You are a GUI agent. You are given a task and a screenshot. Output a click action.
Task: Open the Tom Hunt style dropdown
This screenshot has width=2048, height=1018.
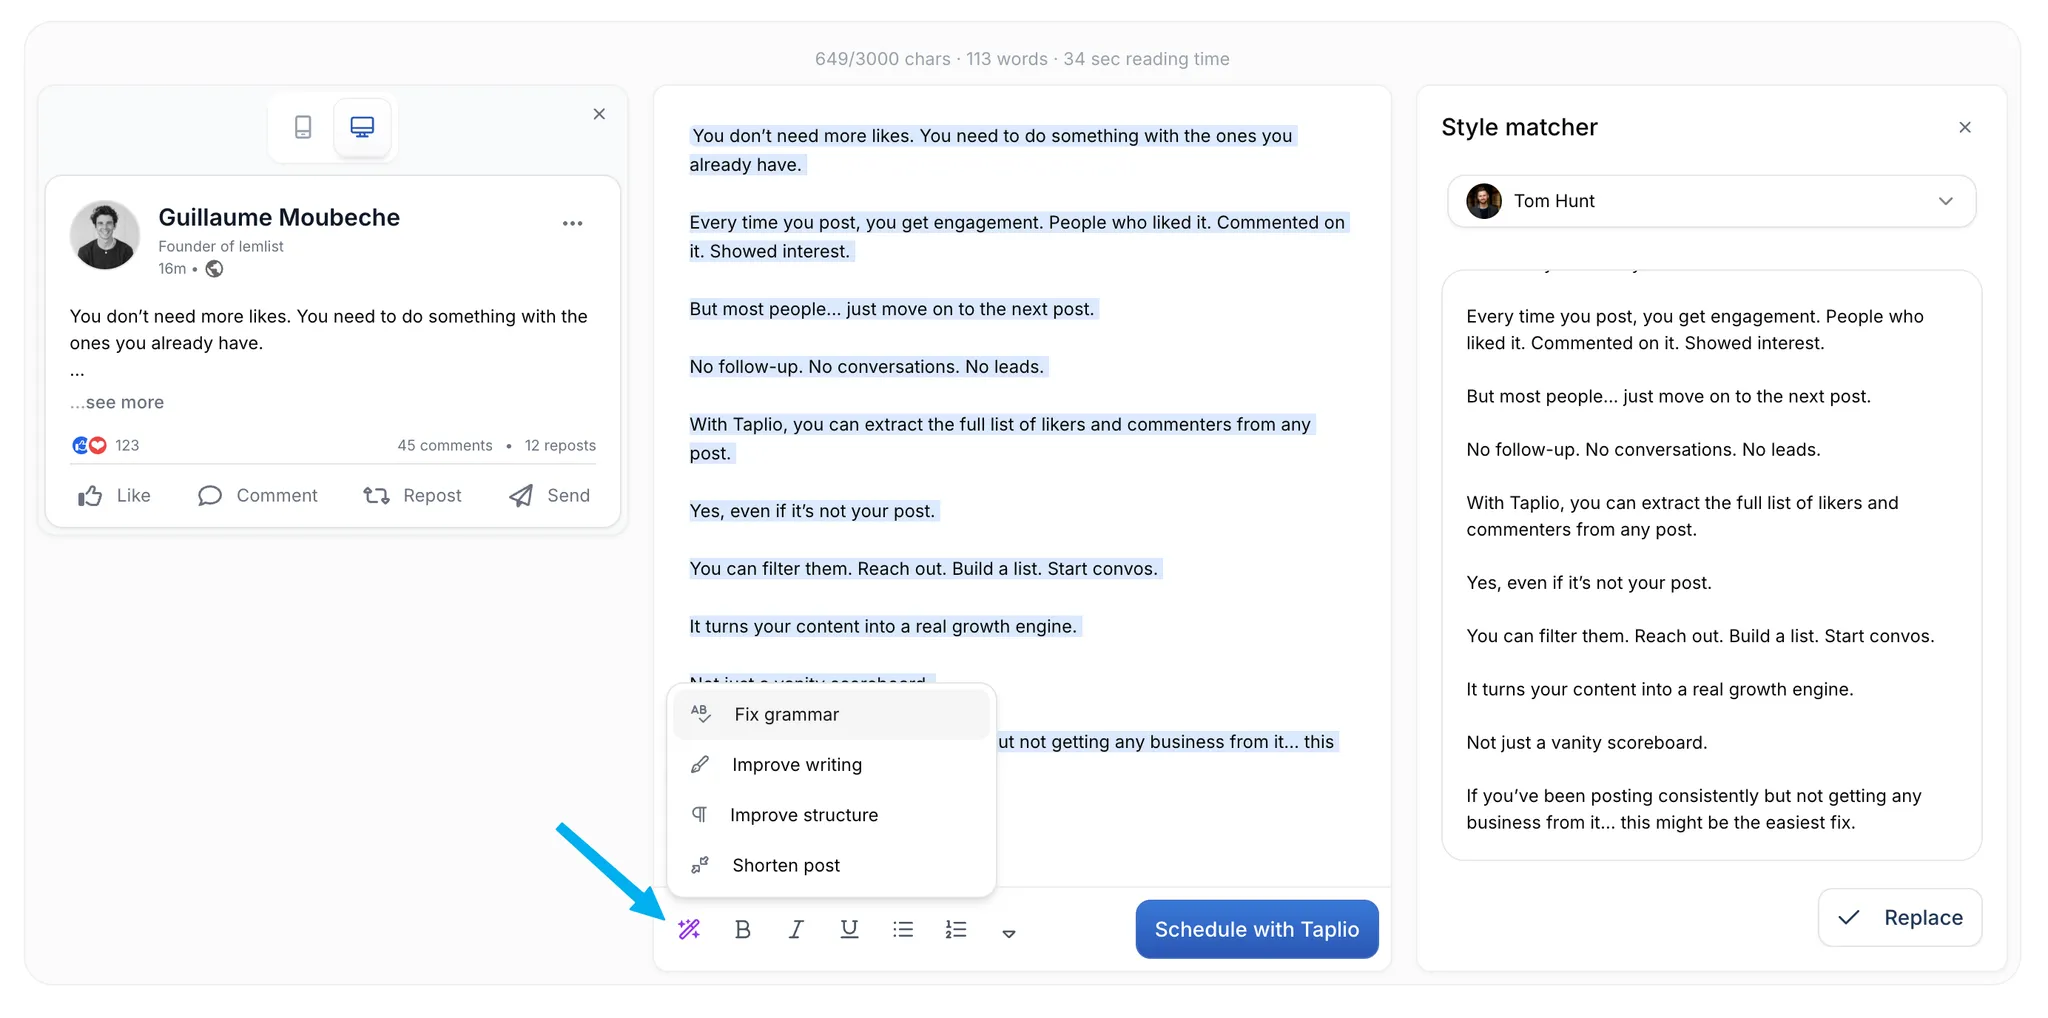pyautogui.click(x=1711, y=201)
